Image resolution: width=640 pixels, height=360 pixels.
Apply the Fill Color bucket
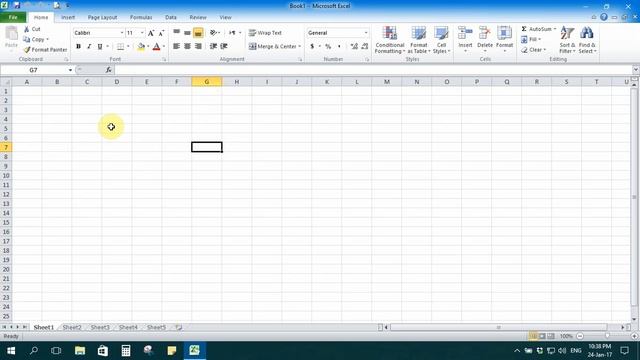141,47
